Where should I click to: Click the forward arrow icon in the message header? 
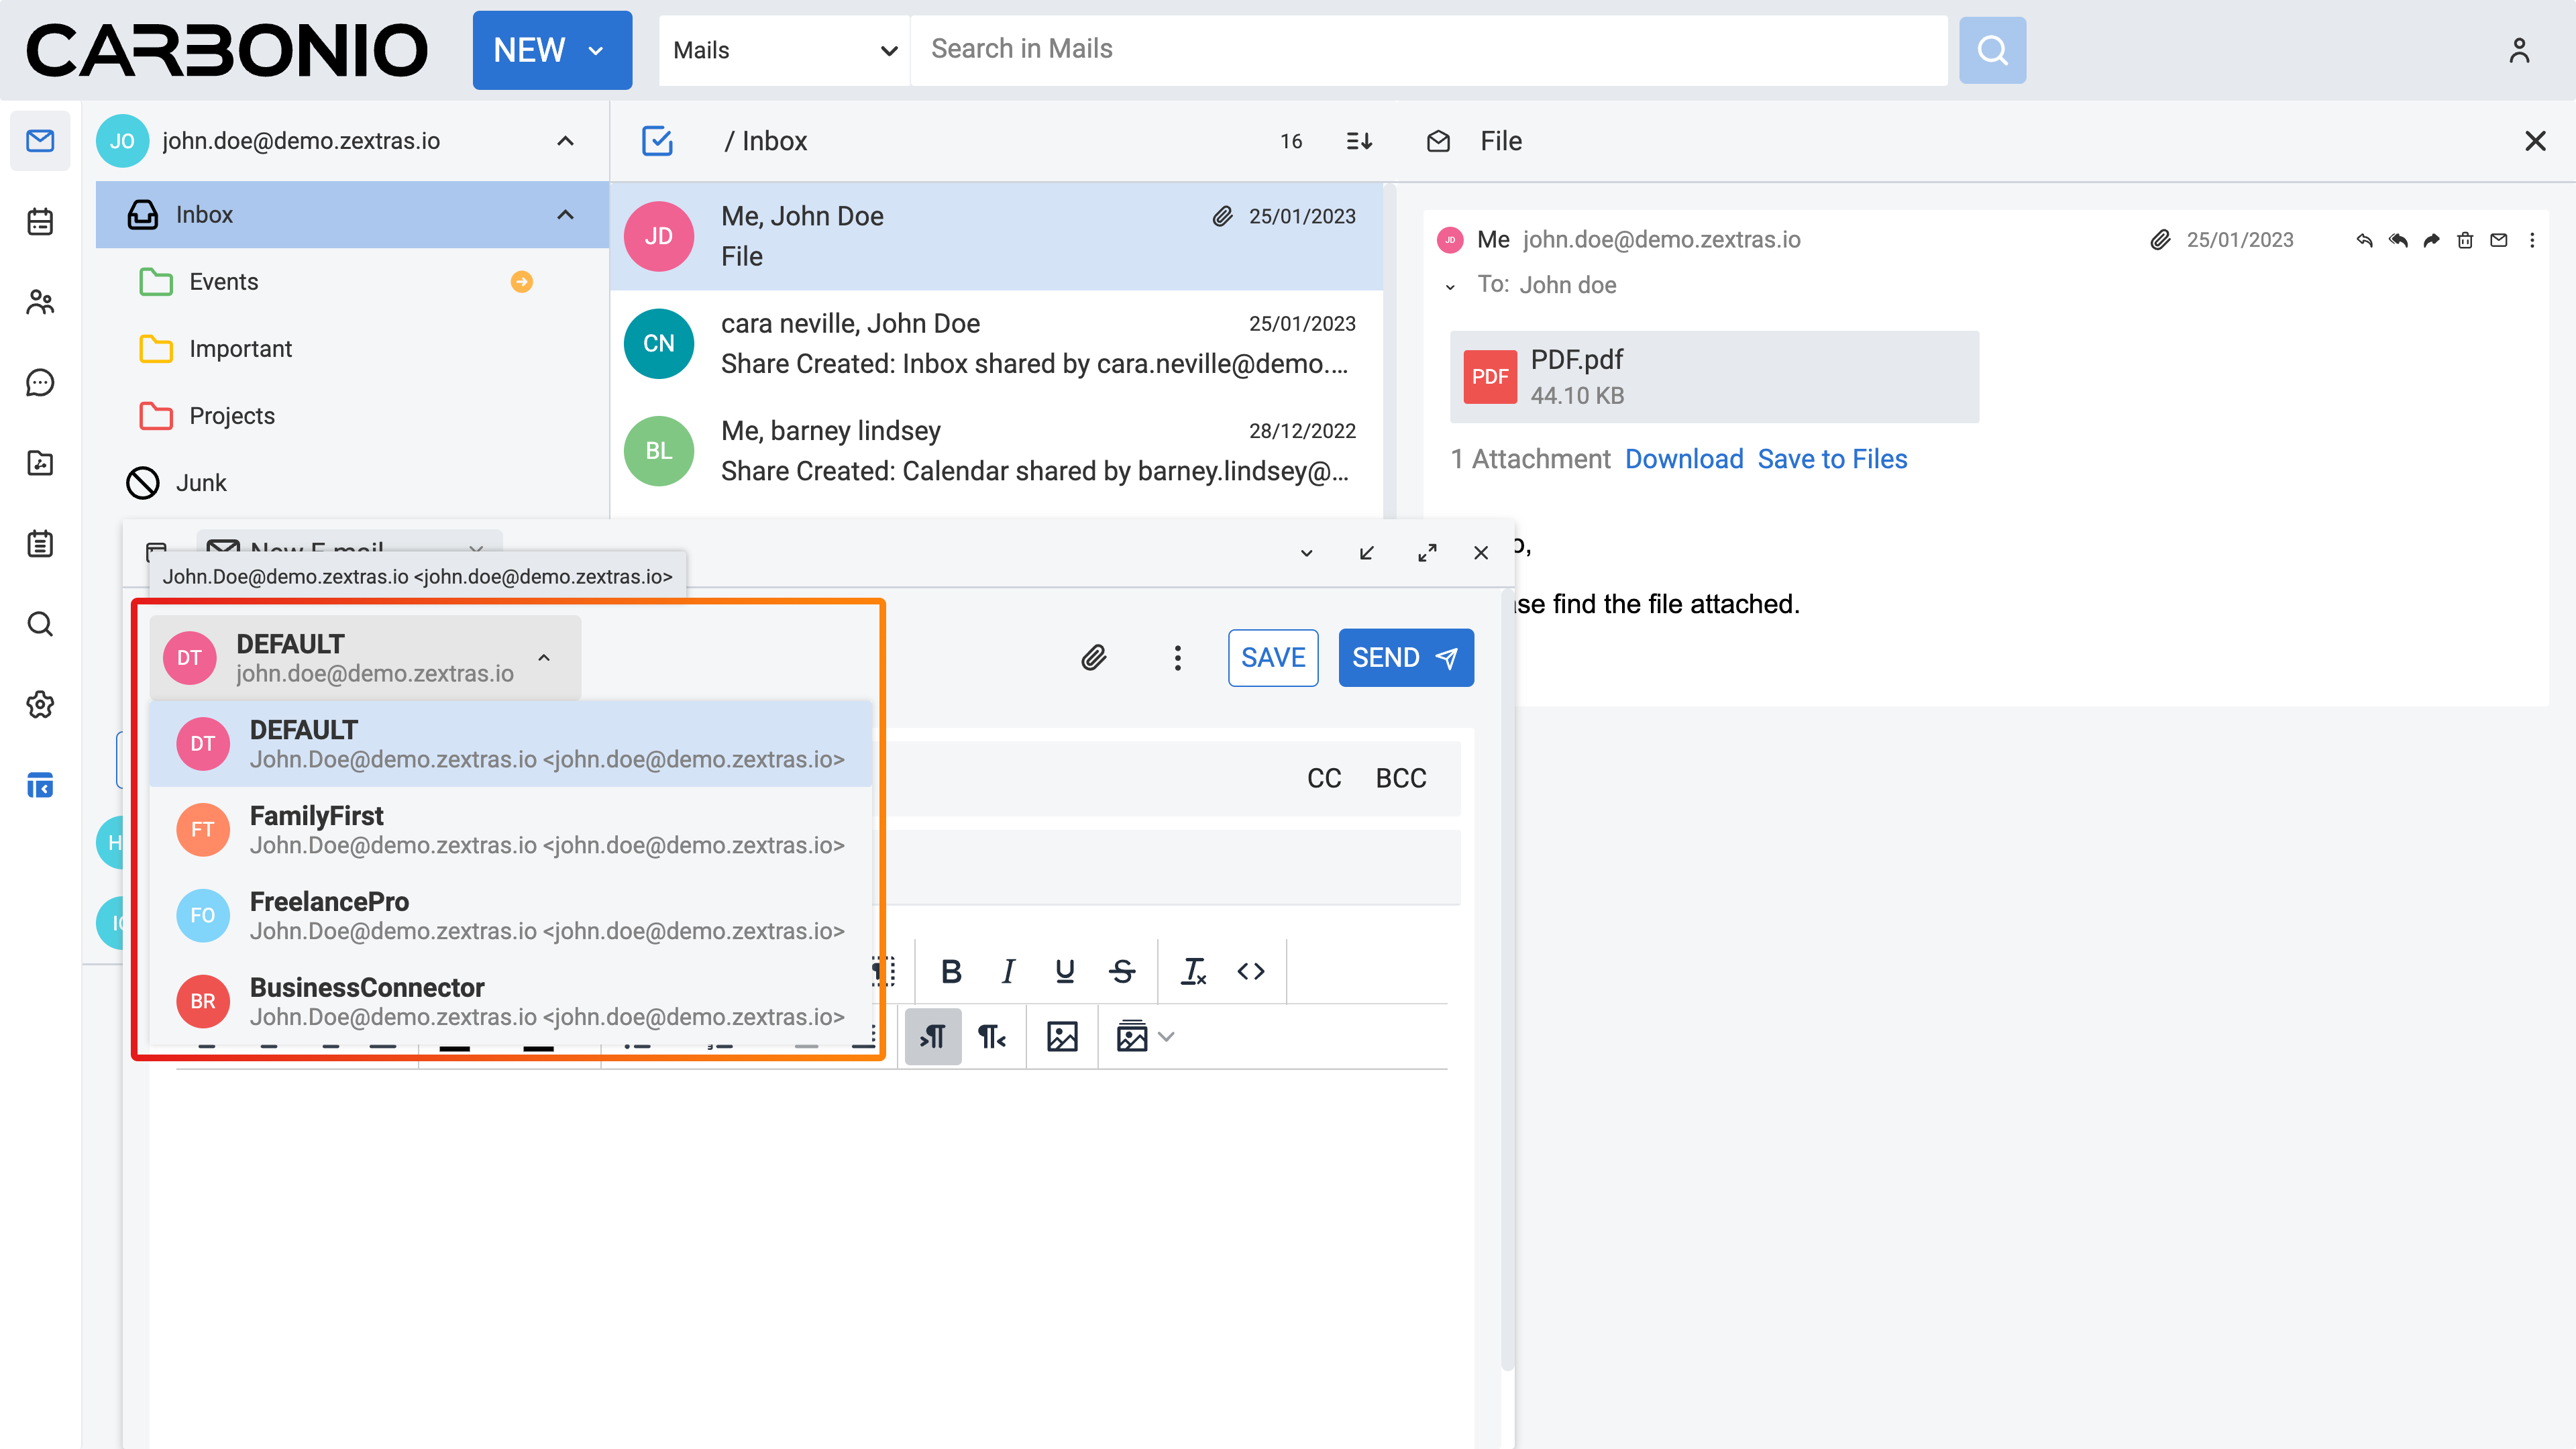click(x=2431, y=240)
